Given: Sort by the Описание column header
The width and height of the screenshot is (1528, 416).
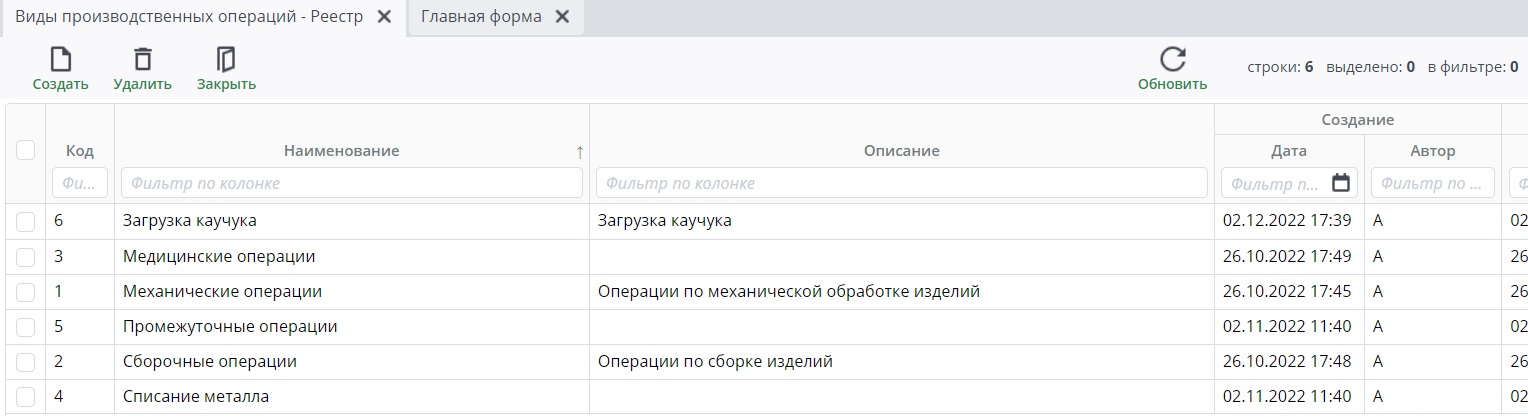Looking at the screenshot, I should pyautogui.click(x=901, y=151).
